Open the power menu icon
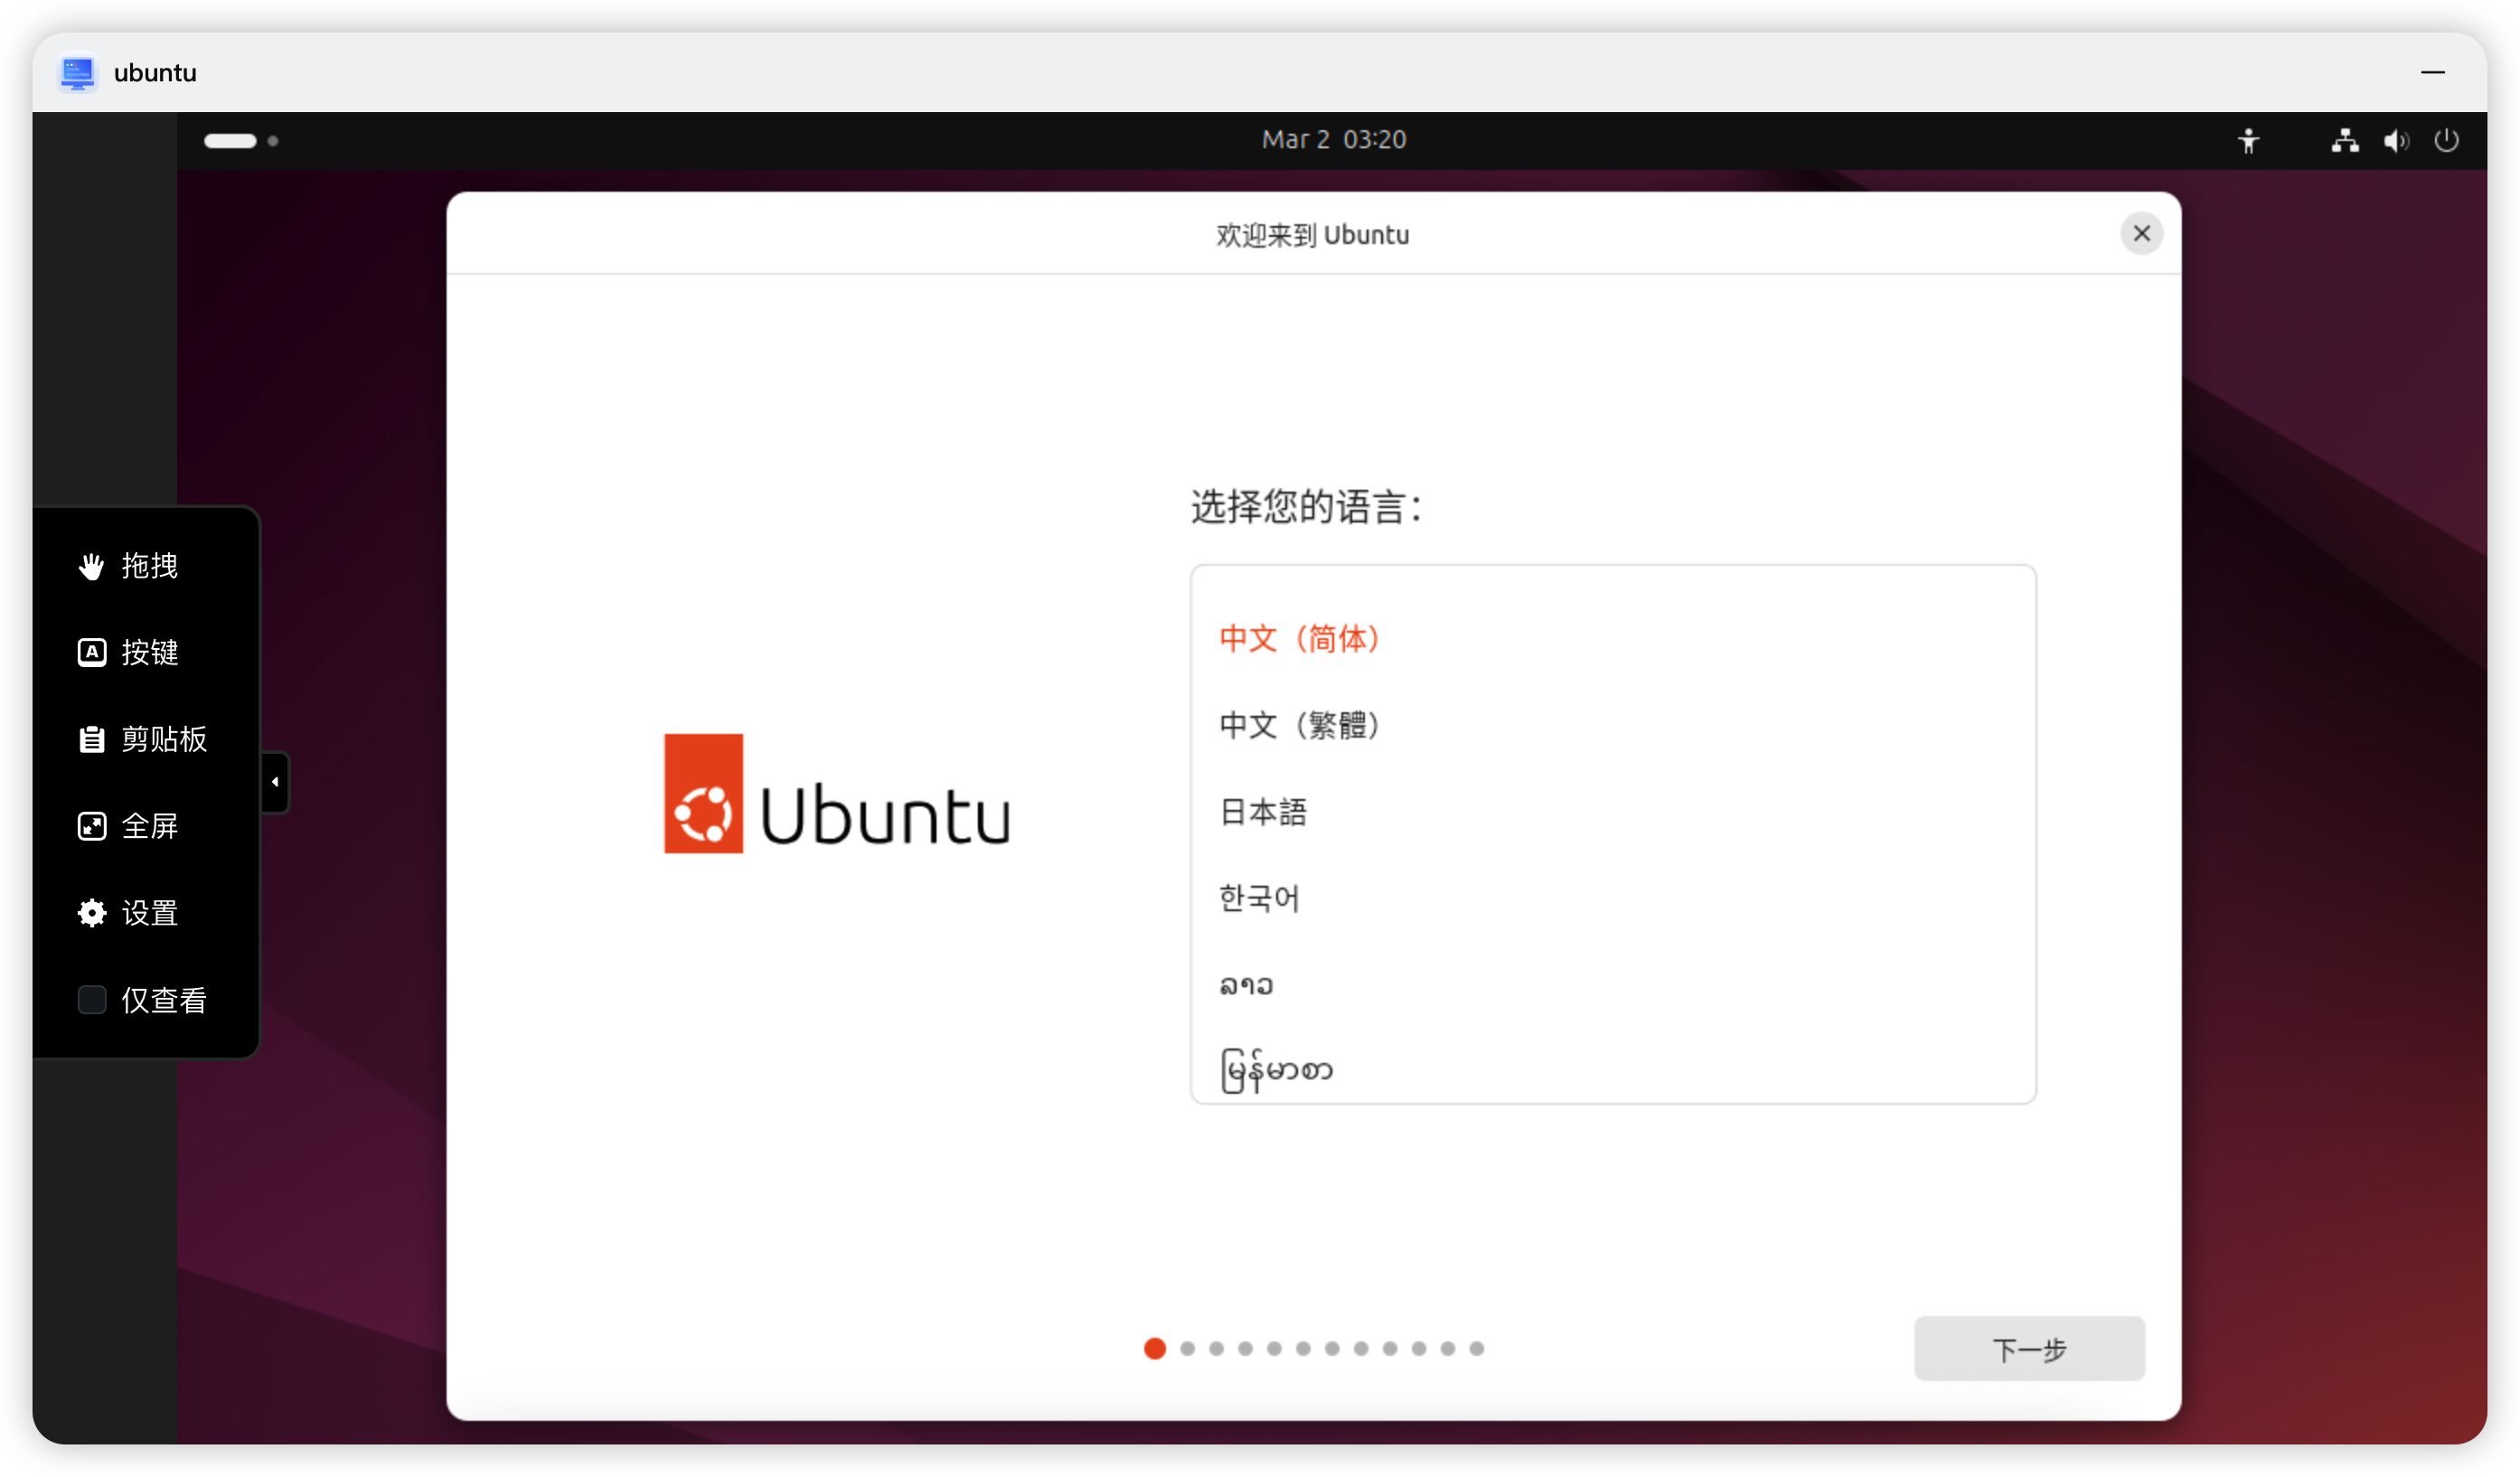The width and height of the screenshot is (2520, 1477). (x=2446, y=141)
